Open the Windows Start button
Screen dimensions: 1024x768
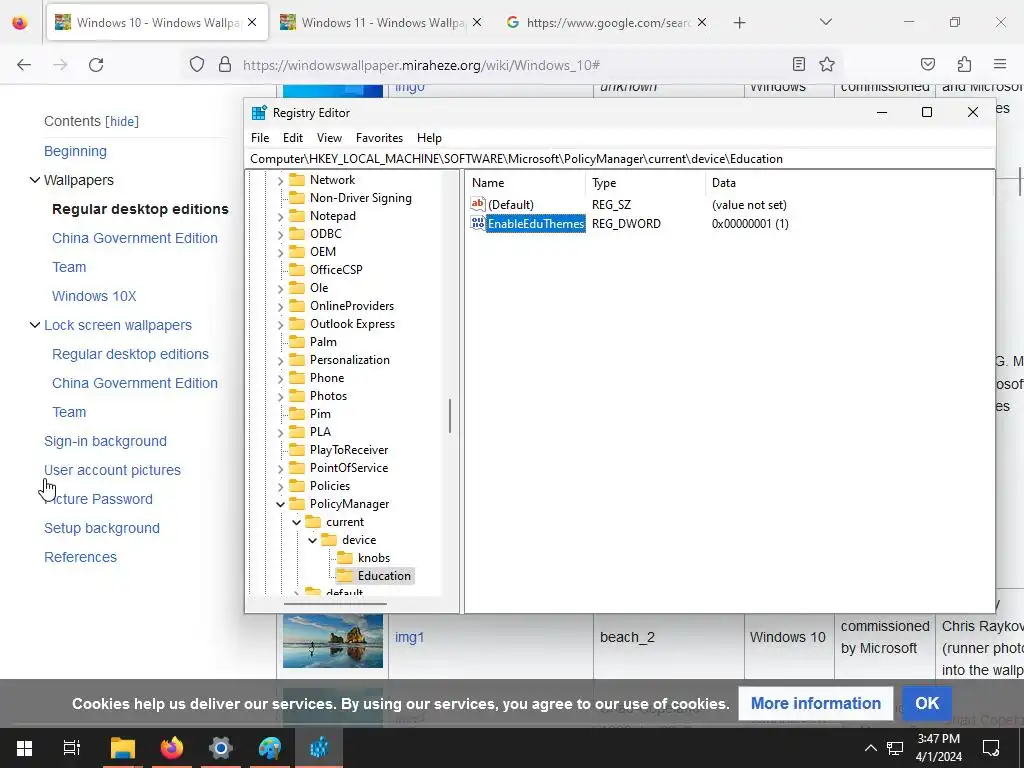pyautogui.click(x=24, y=748)
